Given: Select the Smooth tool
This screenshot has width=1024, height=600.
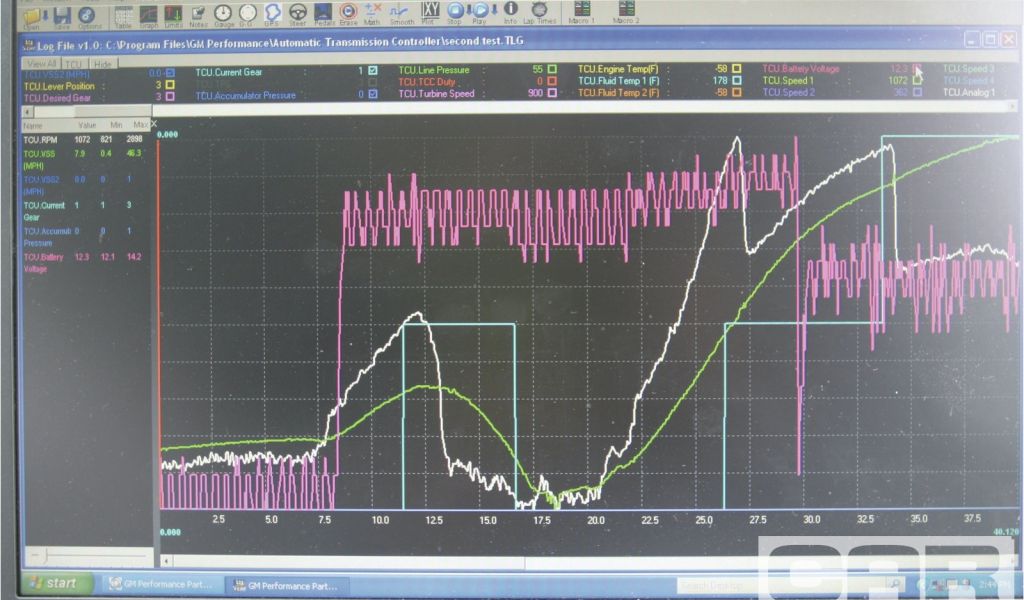Looking at the screenshot, I should coord(401,13).
